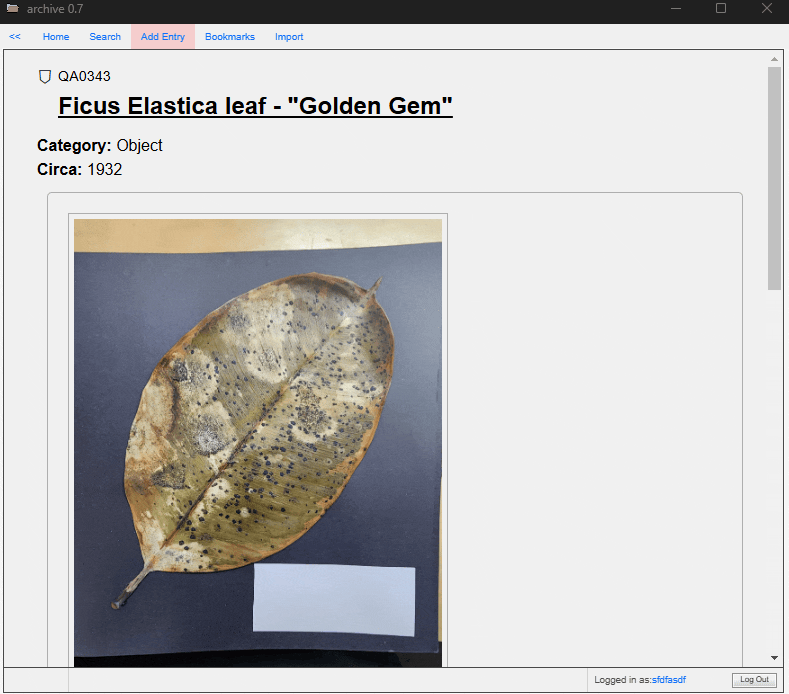
Task: Minimize the archive window
Action: [676, 9]
